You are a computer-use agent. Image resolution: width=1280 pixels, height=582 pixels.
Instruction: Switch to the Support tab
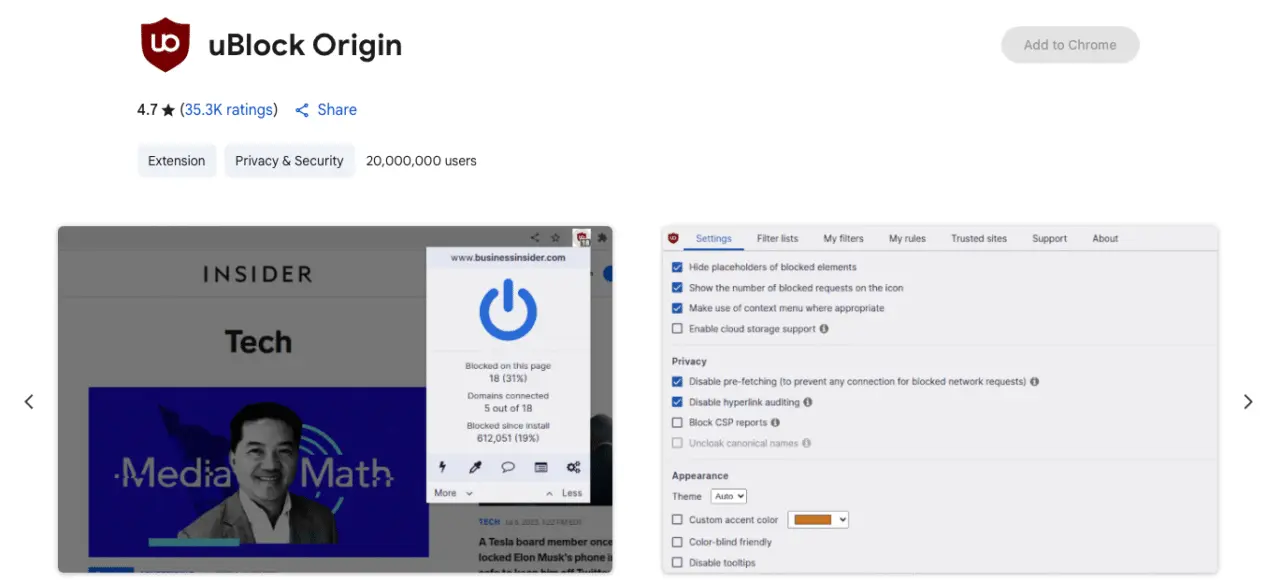[1050, 239]
